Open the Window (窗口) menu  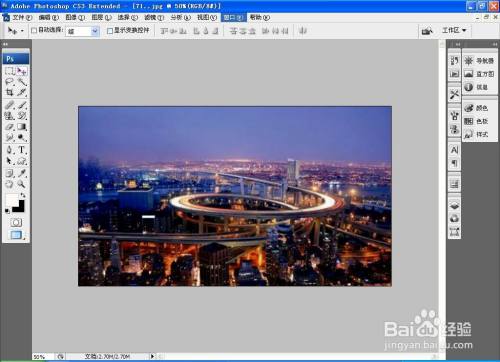coord(233,17)
